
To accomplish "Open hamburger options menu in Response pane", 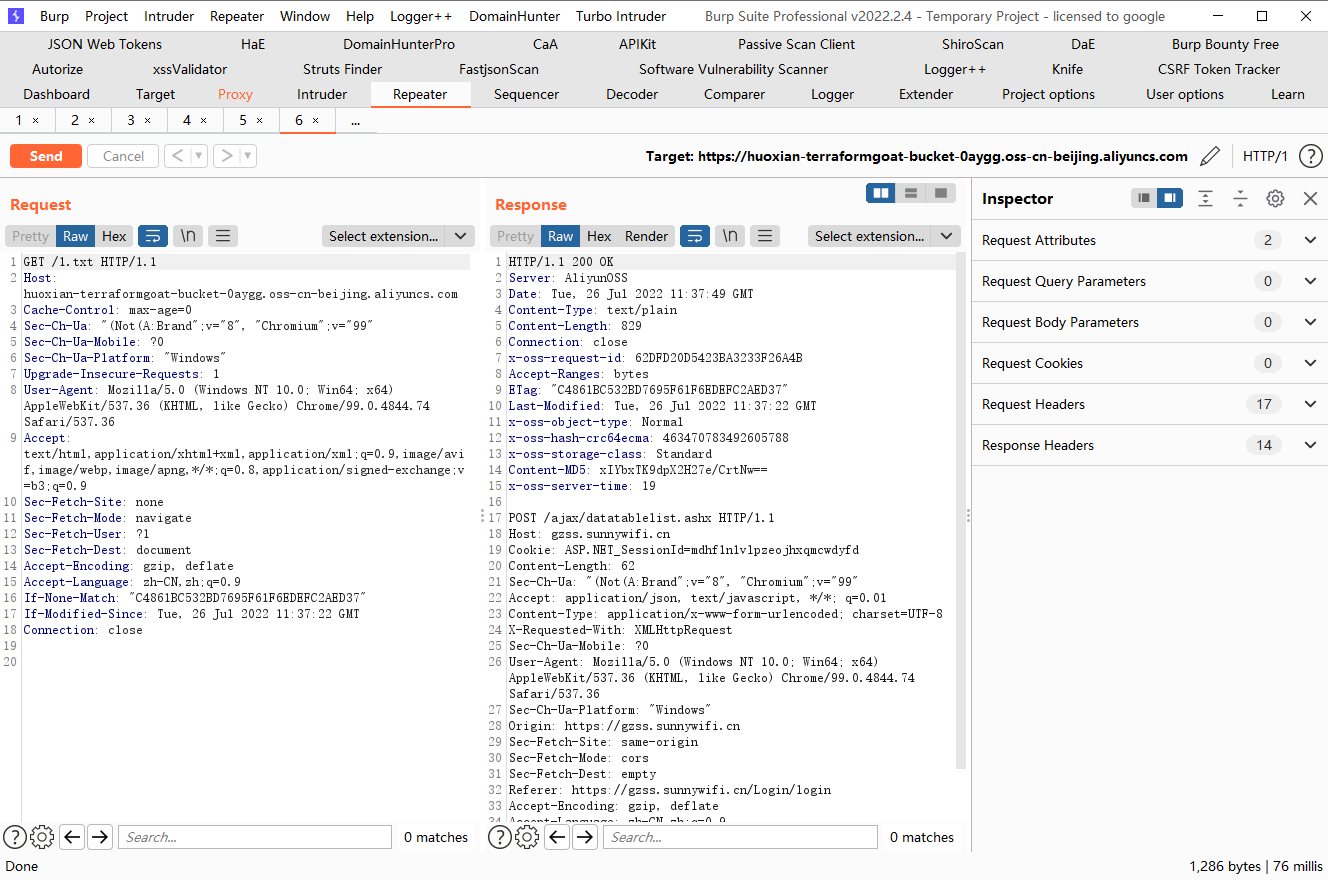I will tap(765, 236).
